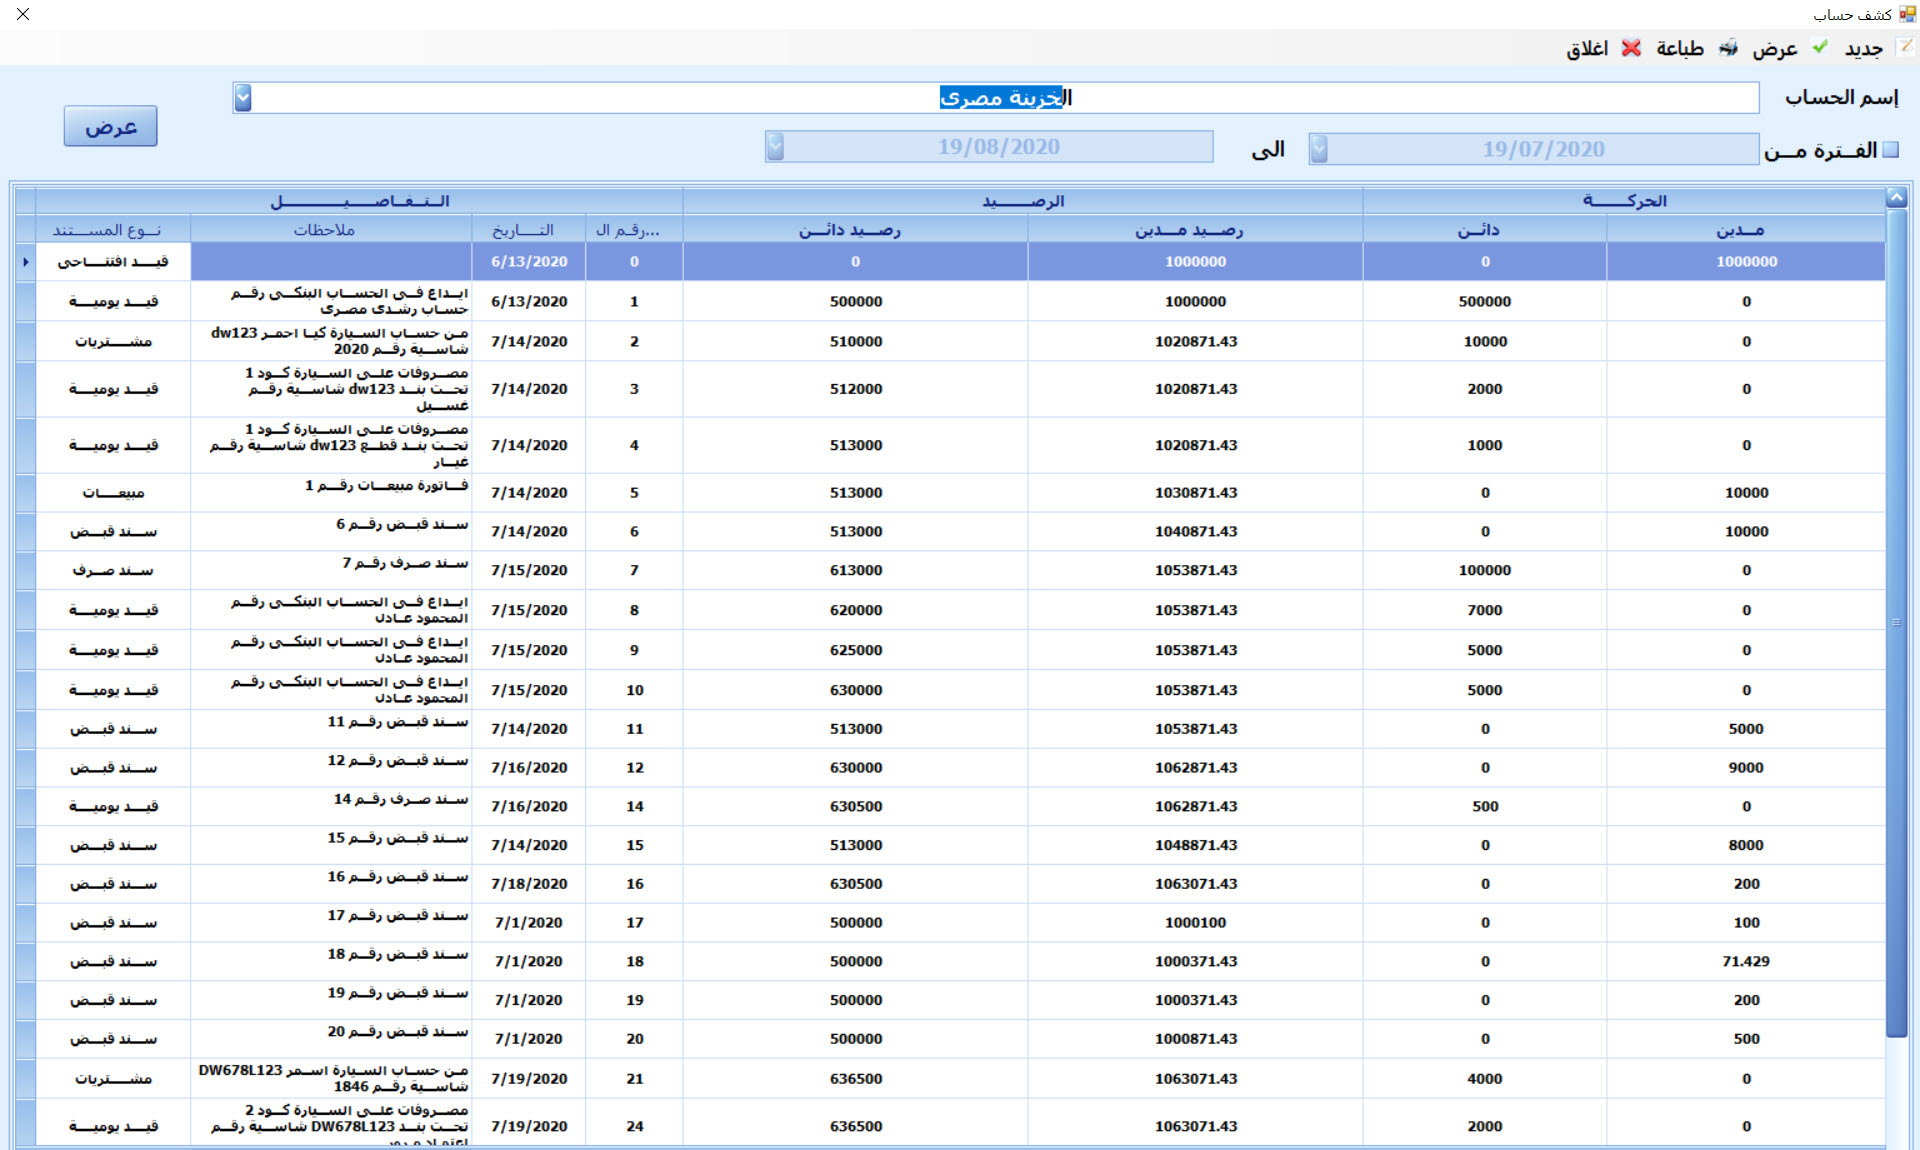1920x1150 pixels.
Task: Open the جديد toolbar item
Action: 1864,48
